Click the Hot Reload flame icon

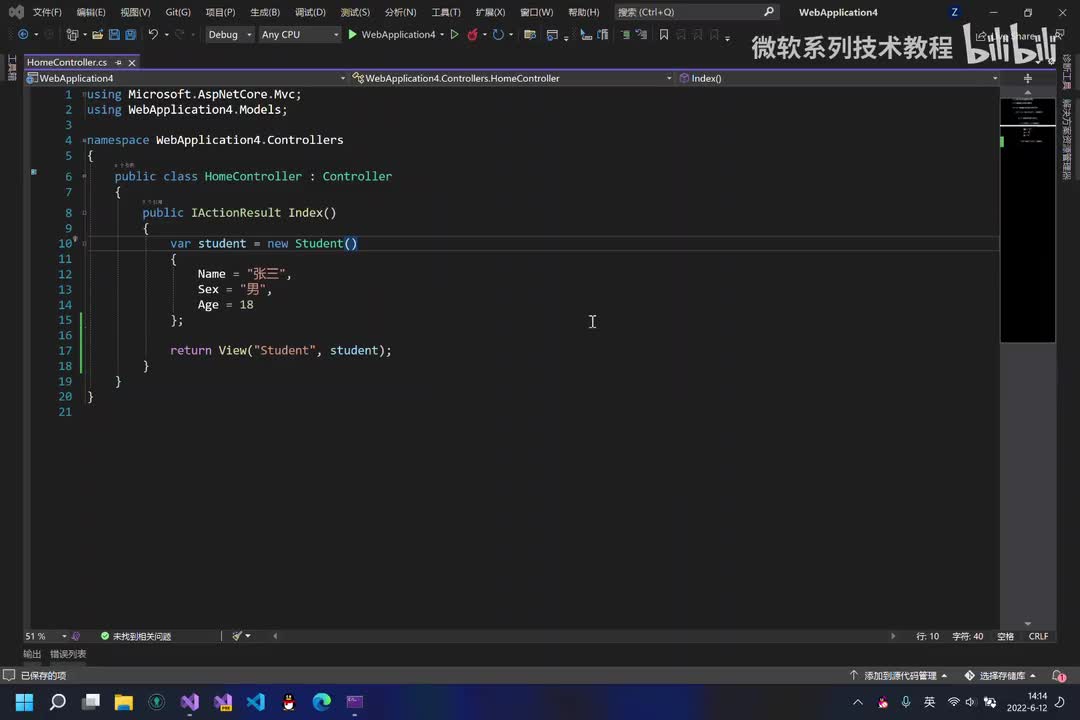(x=472, y=34)
